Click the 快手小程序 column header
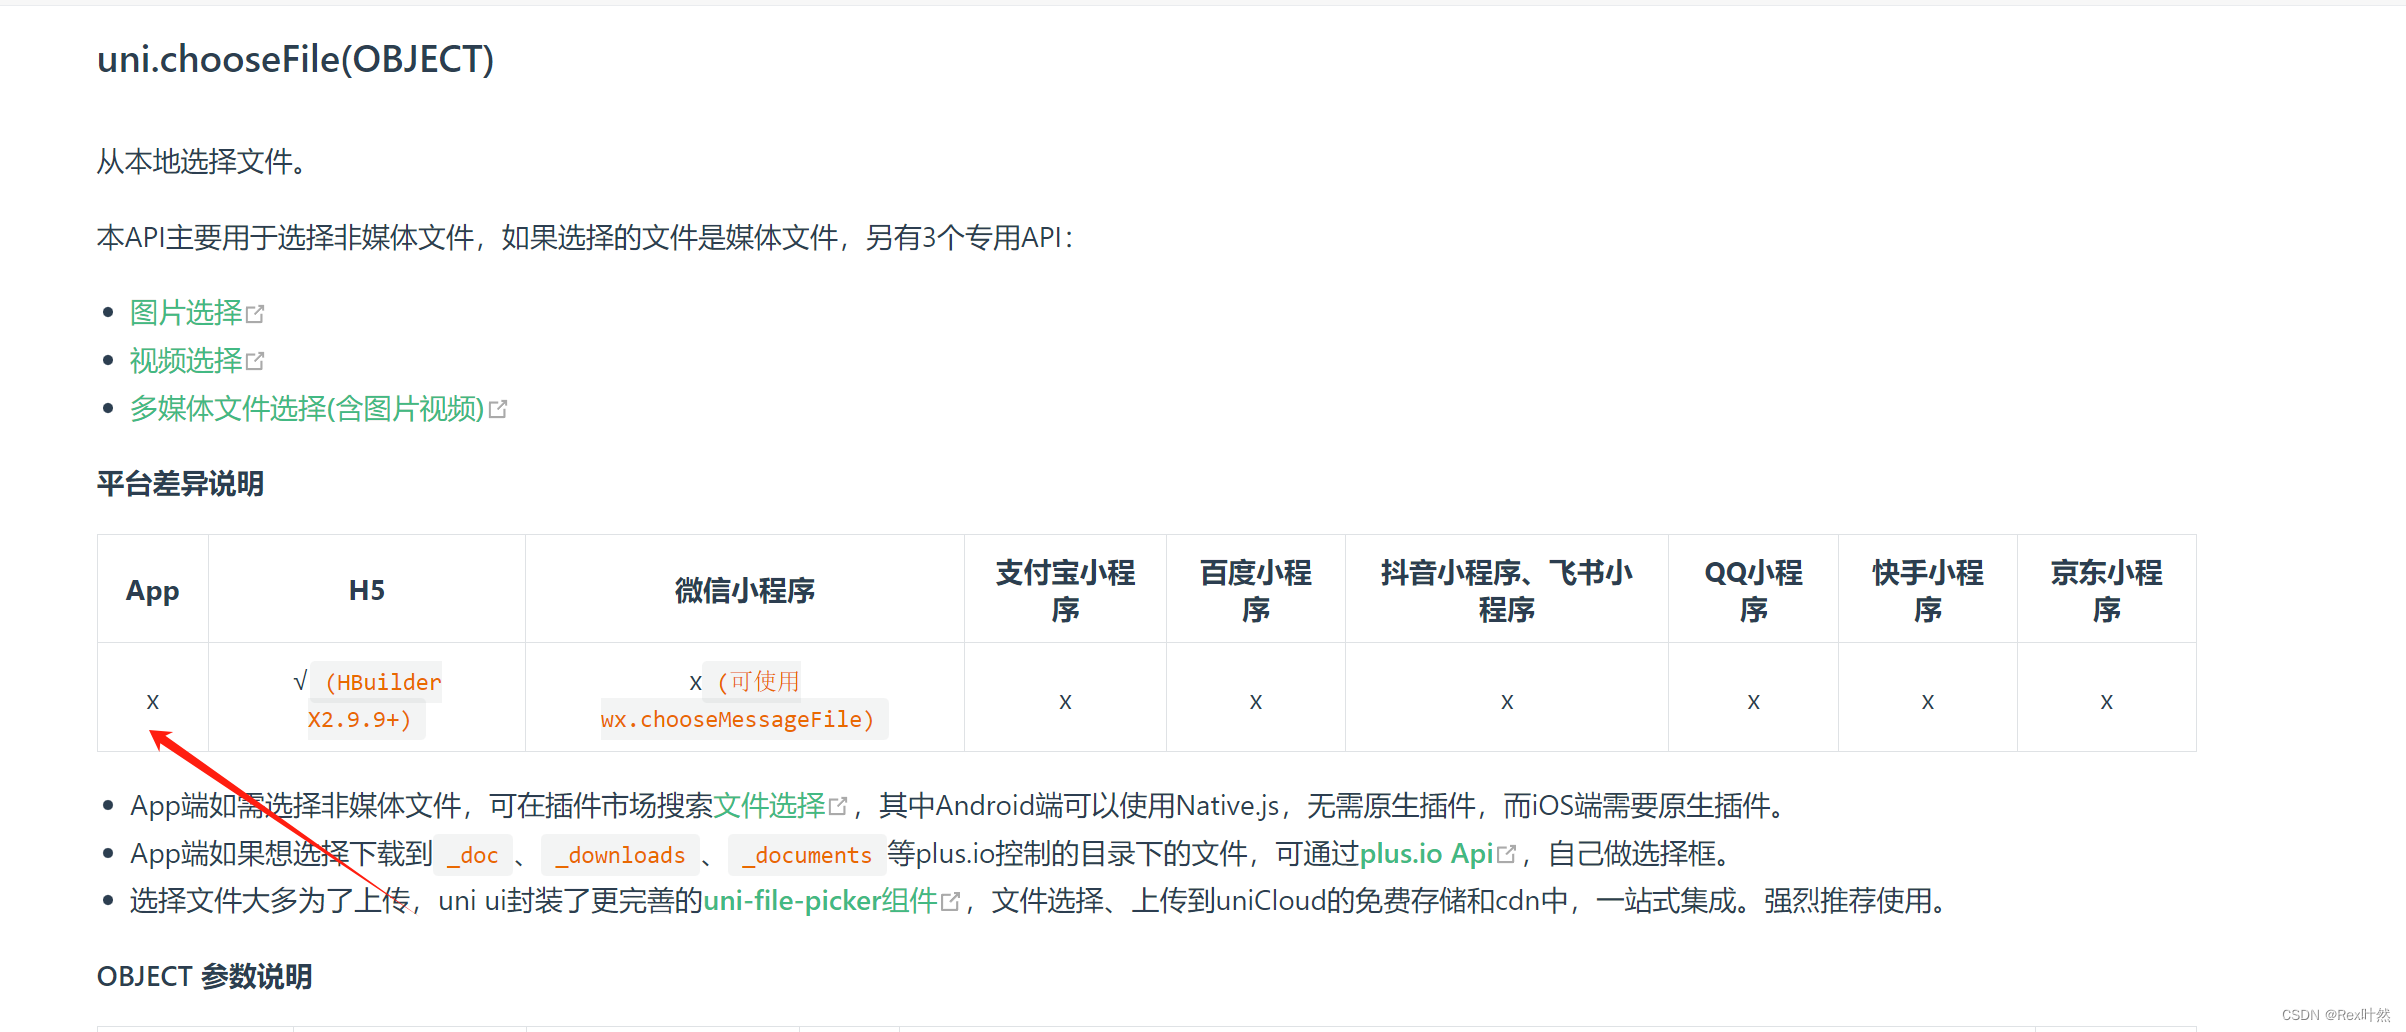 (1928, 590)
